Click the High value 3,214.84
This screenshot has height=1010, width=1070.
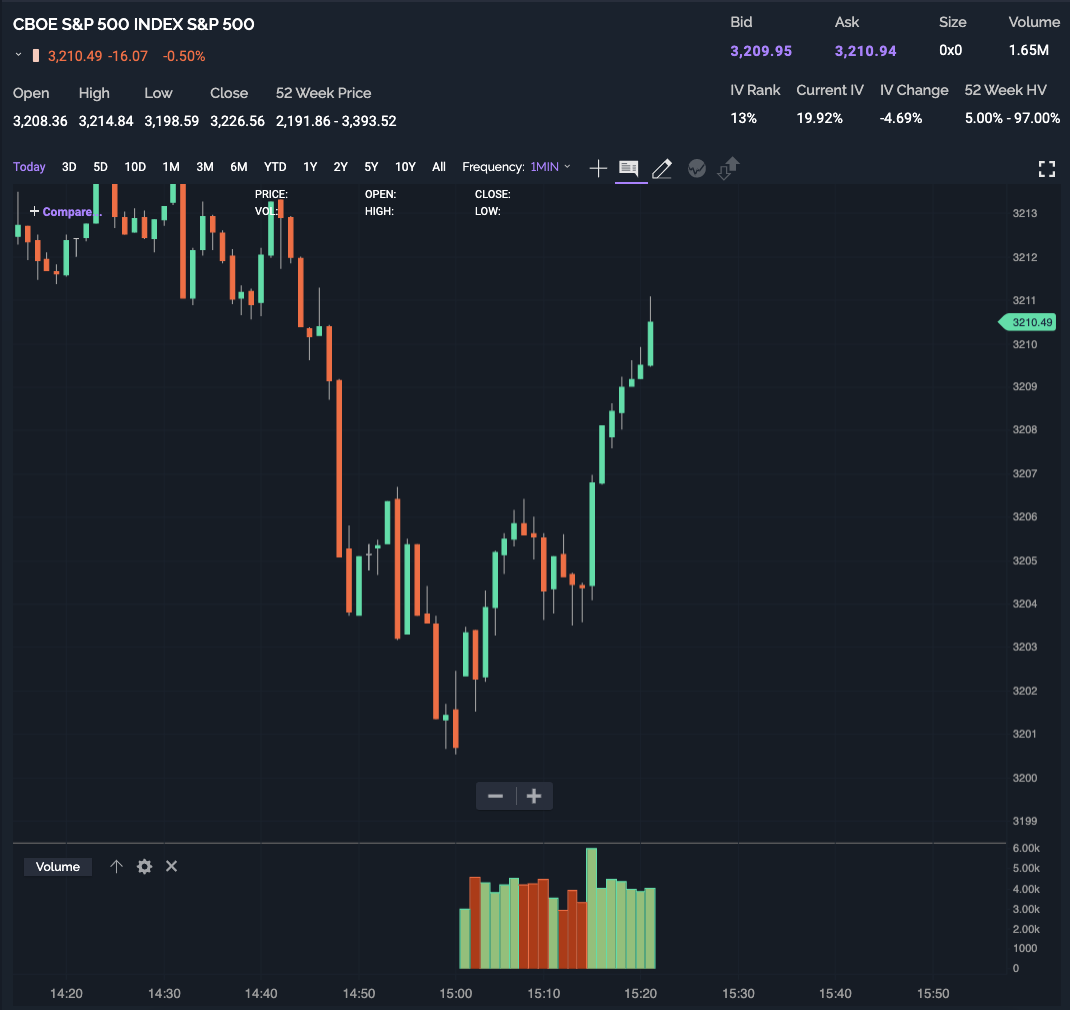106,121
